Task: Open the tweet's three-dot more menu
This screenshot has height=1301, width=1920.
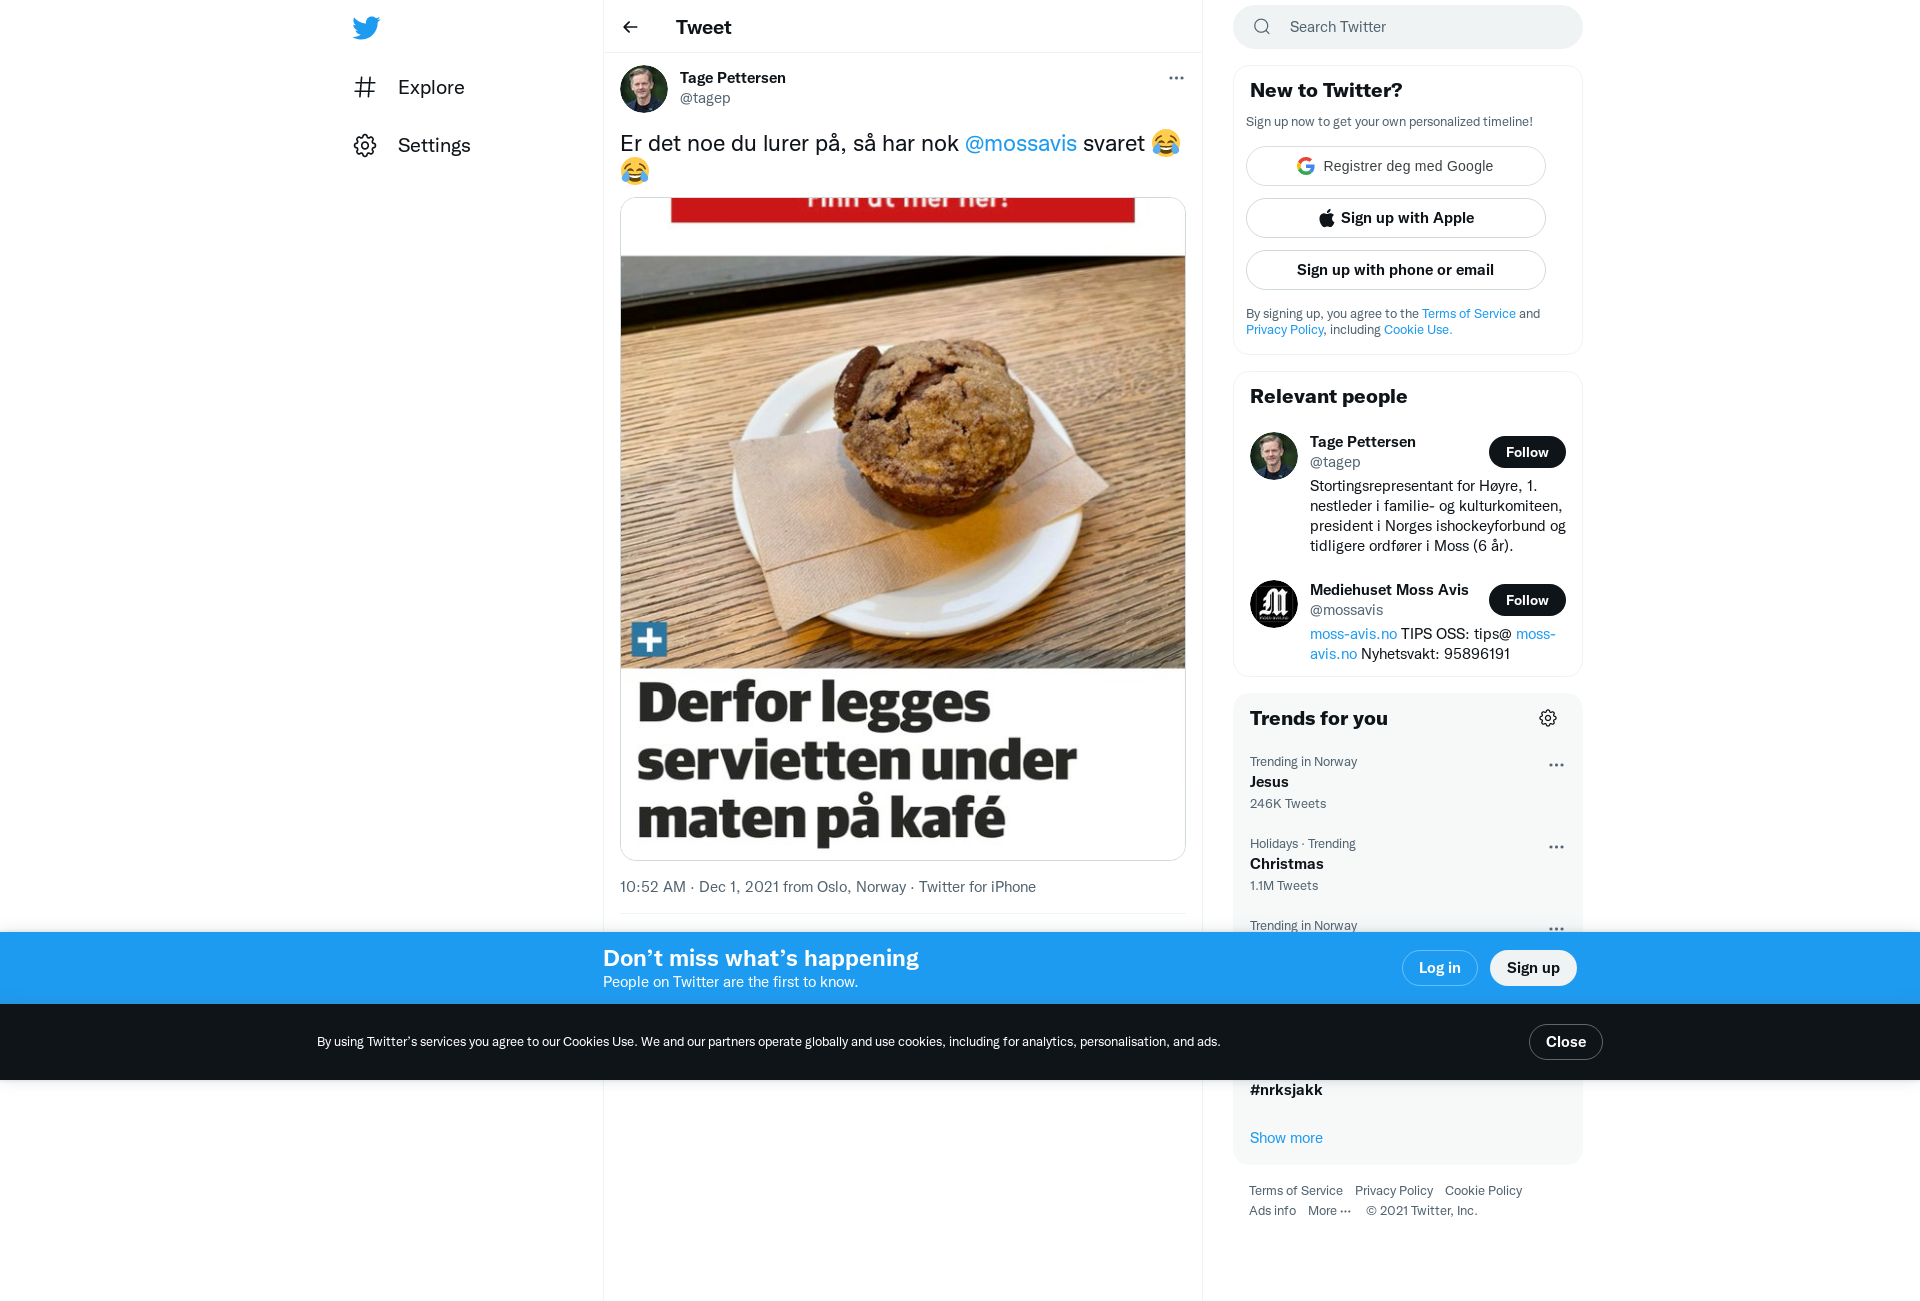Action: [1176, 78]
